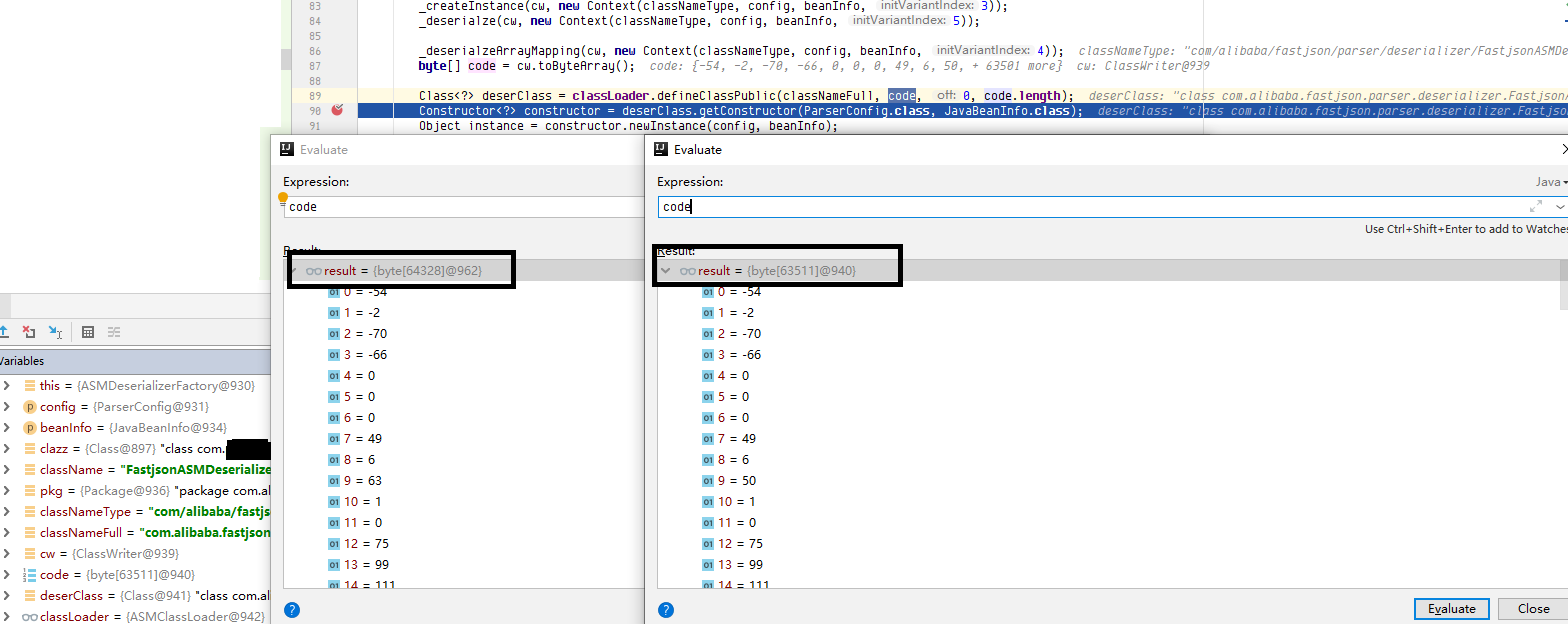Viewport: 1568px width, 624px height.
Task: Remove the breakpoint on line 90
Action: coord(338,110)
